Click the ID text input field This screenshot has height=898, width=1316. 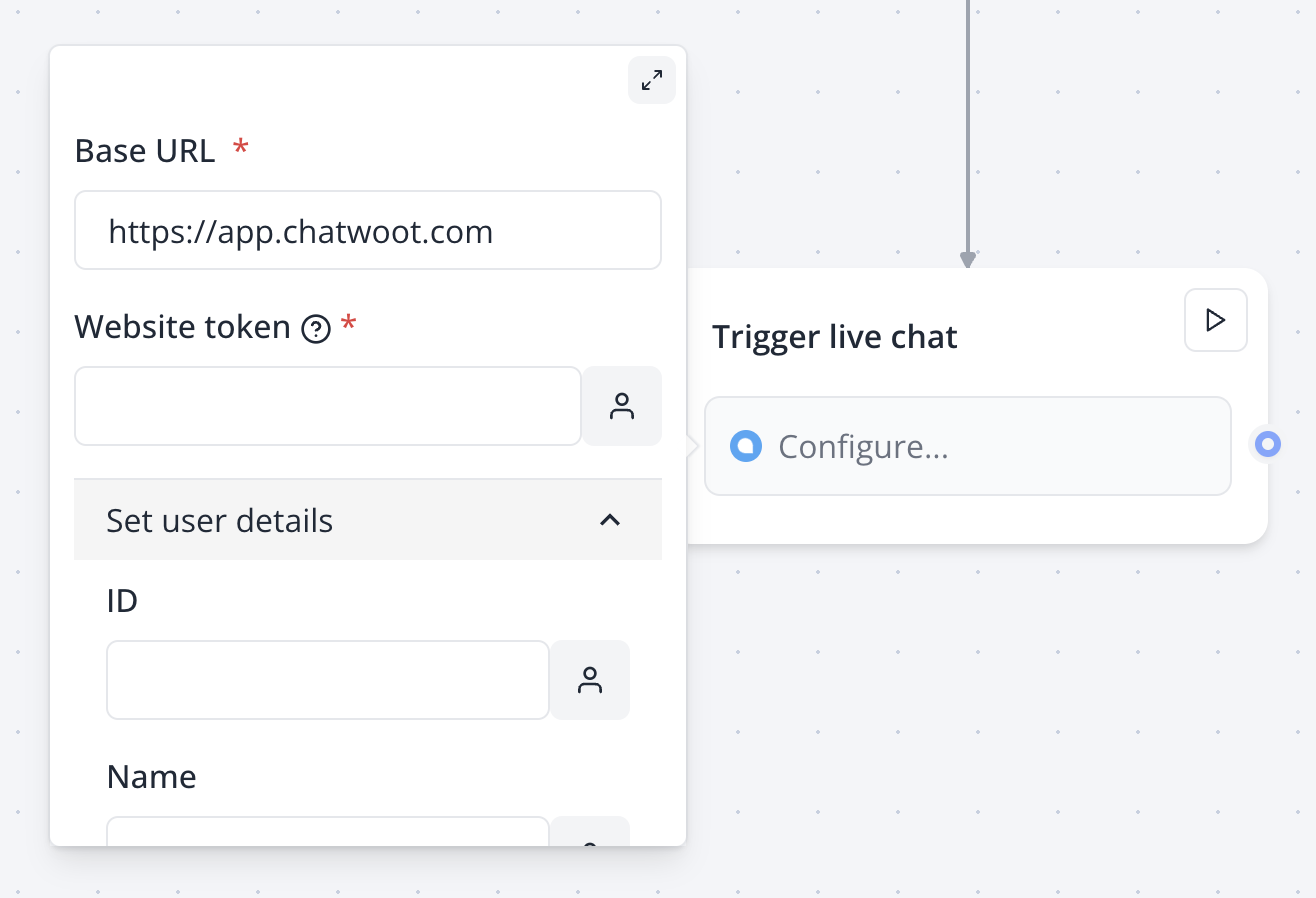click(328, 680)
